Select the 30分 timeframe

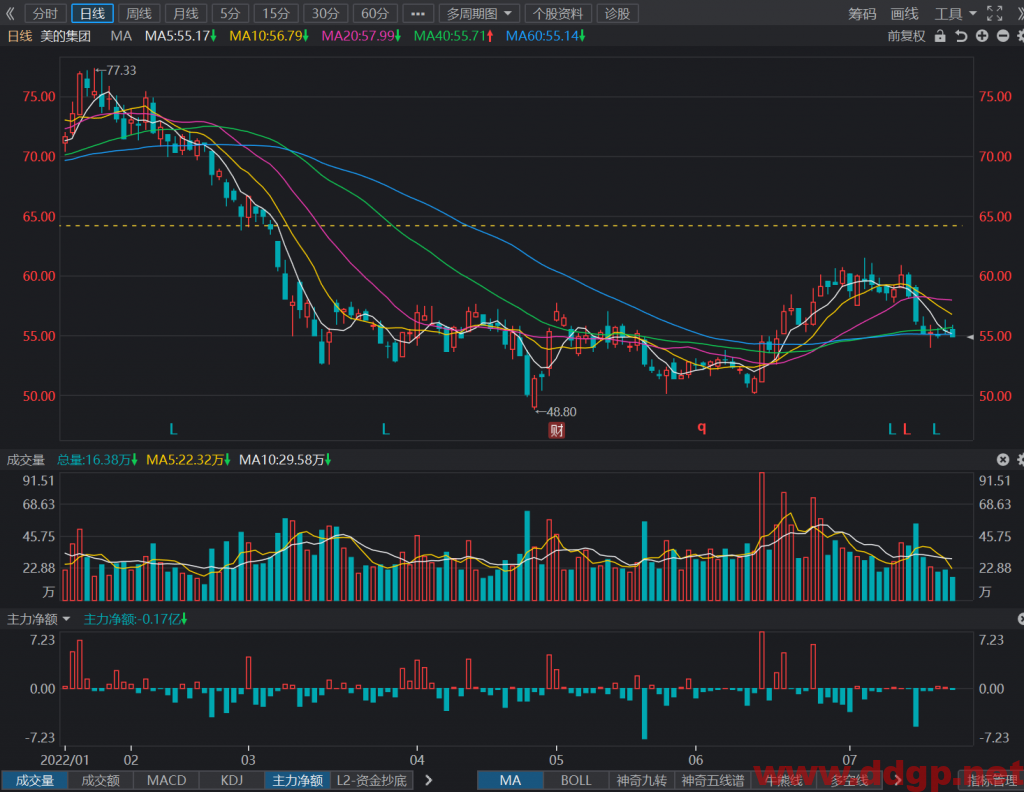(x=325, y=14)
